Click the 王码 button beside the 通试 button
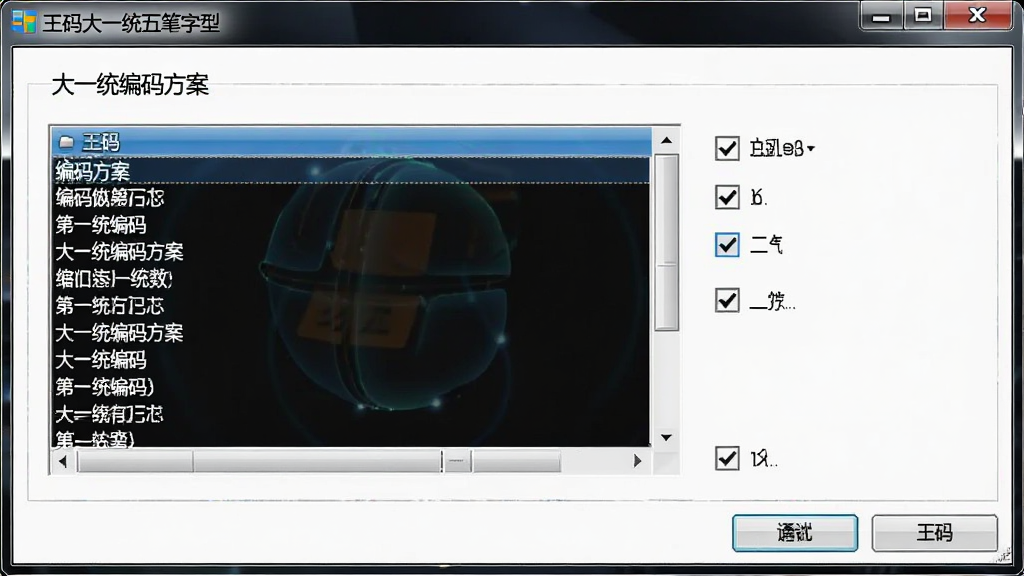 (935, 533)
